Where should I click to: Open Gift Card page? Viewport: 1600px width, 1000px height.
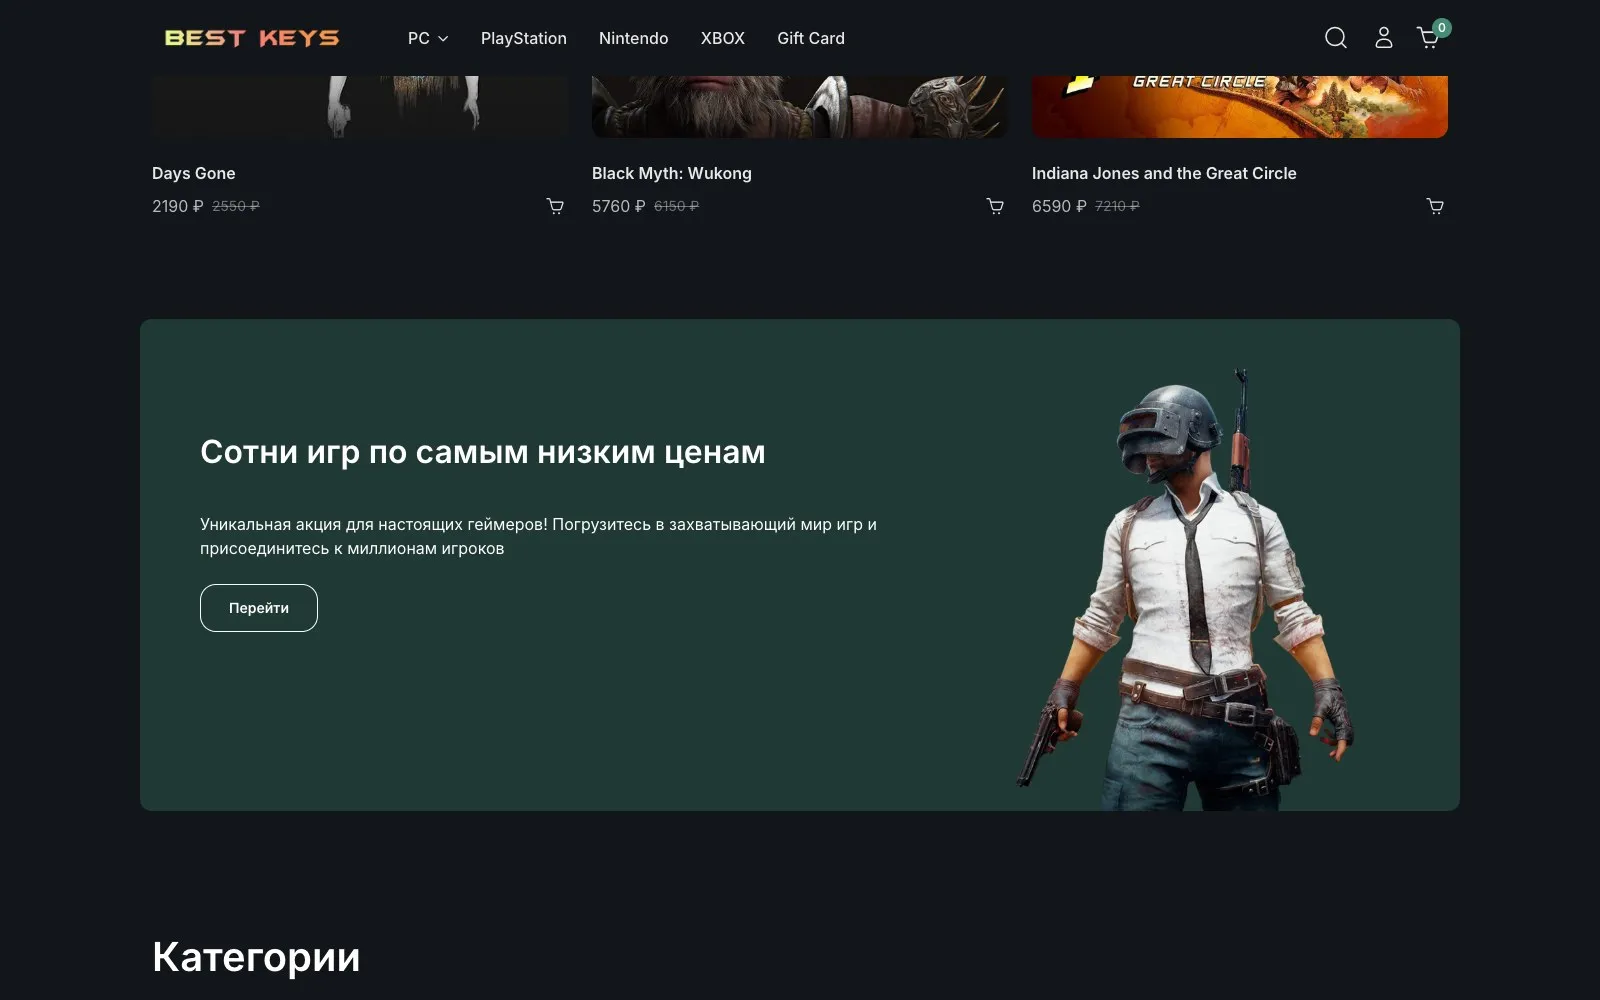811,38
